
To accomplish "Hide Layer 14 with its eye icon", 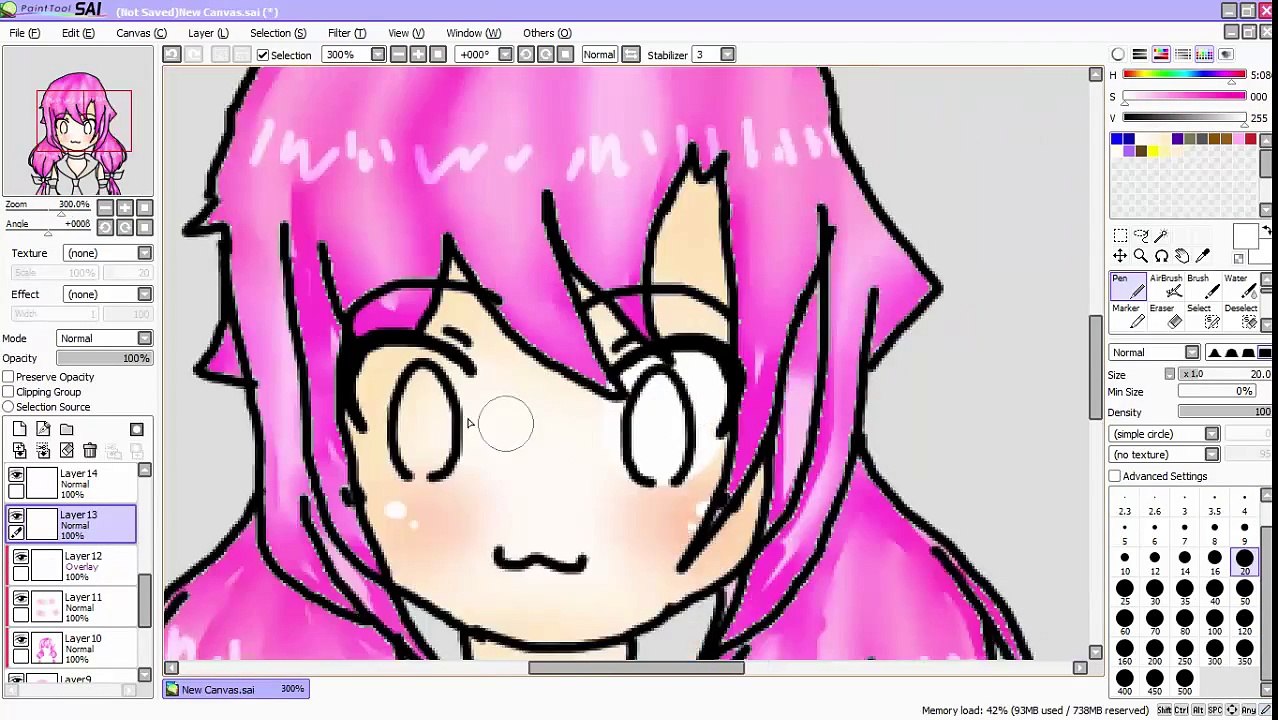I will [16, 476].
